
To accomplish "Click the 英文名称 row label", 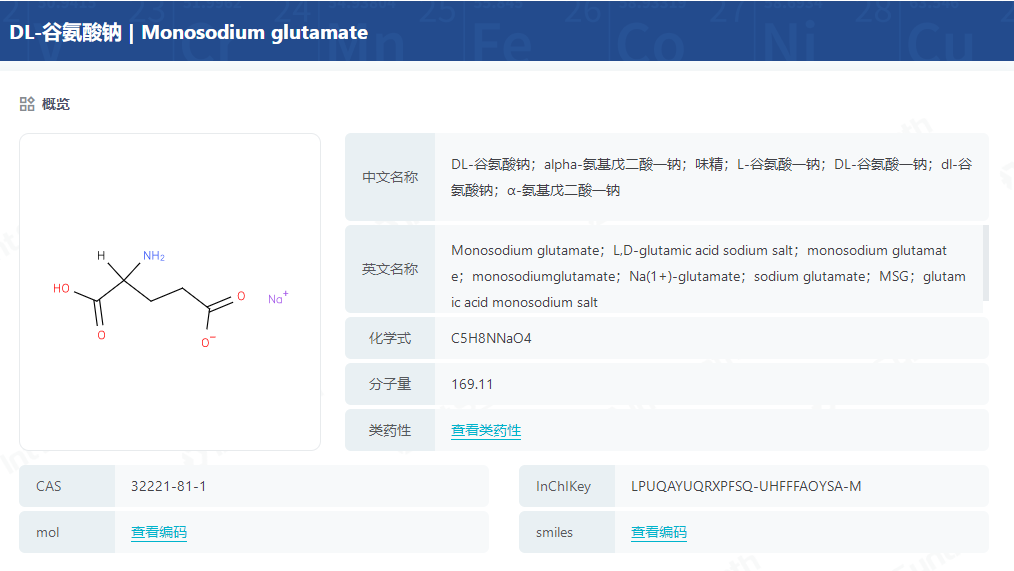I will (390, 269).
